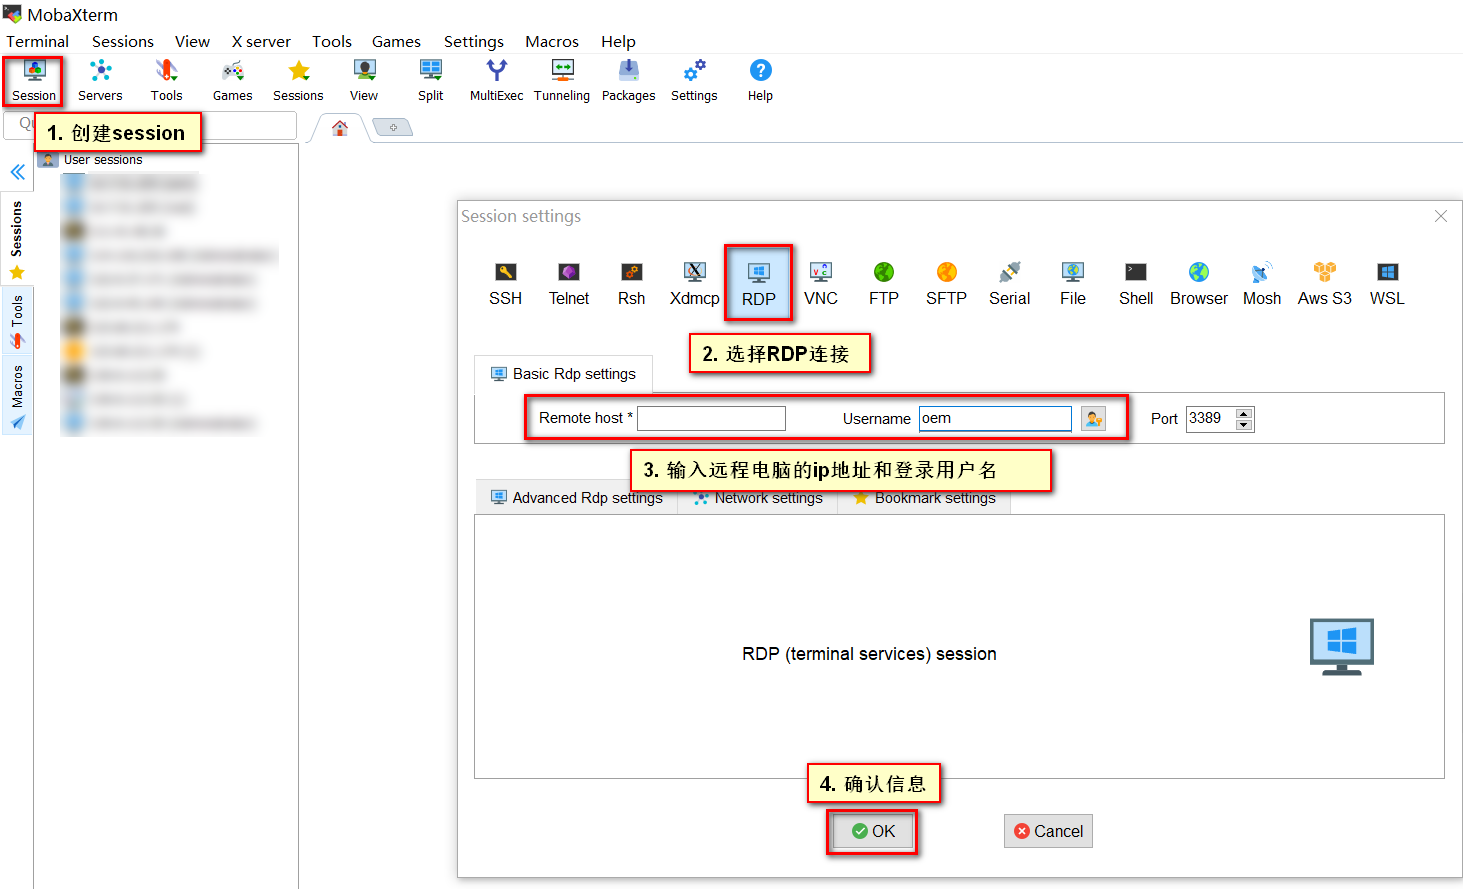Create a new Session from the toolbar
Viewport: 1463px width, 889px height.
[x=33, y=80]
